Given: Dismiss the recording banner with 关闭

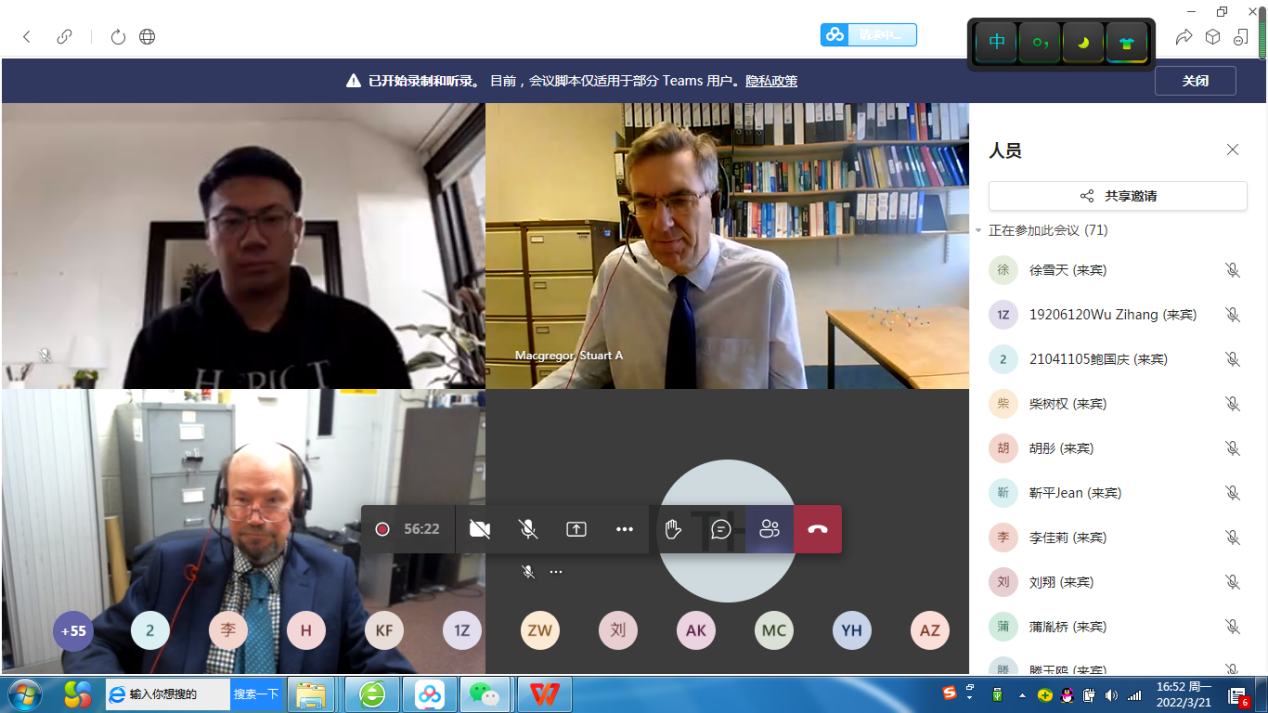Looking at the screenshot, I should coord(1195,81).
